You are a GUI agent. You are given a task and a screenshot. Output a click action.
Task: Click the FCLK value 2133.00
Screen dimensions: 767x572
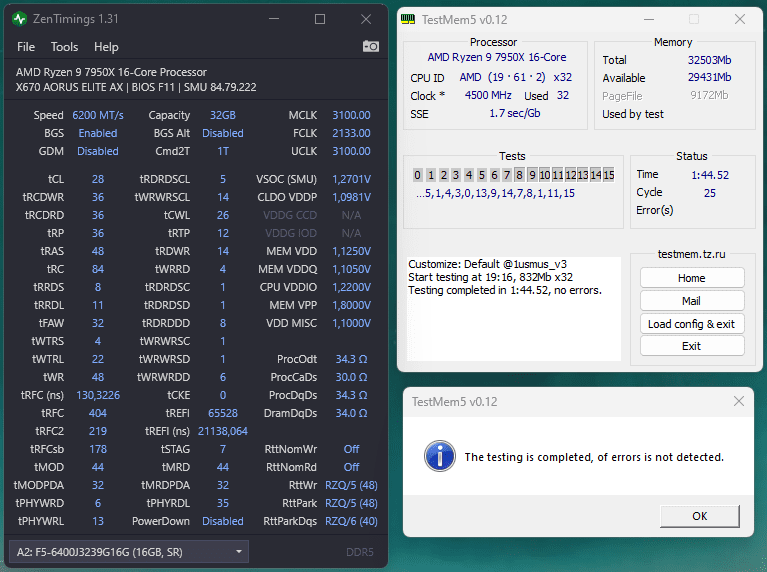(351, 133)
